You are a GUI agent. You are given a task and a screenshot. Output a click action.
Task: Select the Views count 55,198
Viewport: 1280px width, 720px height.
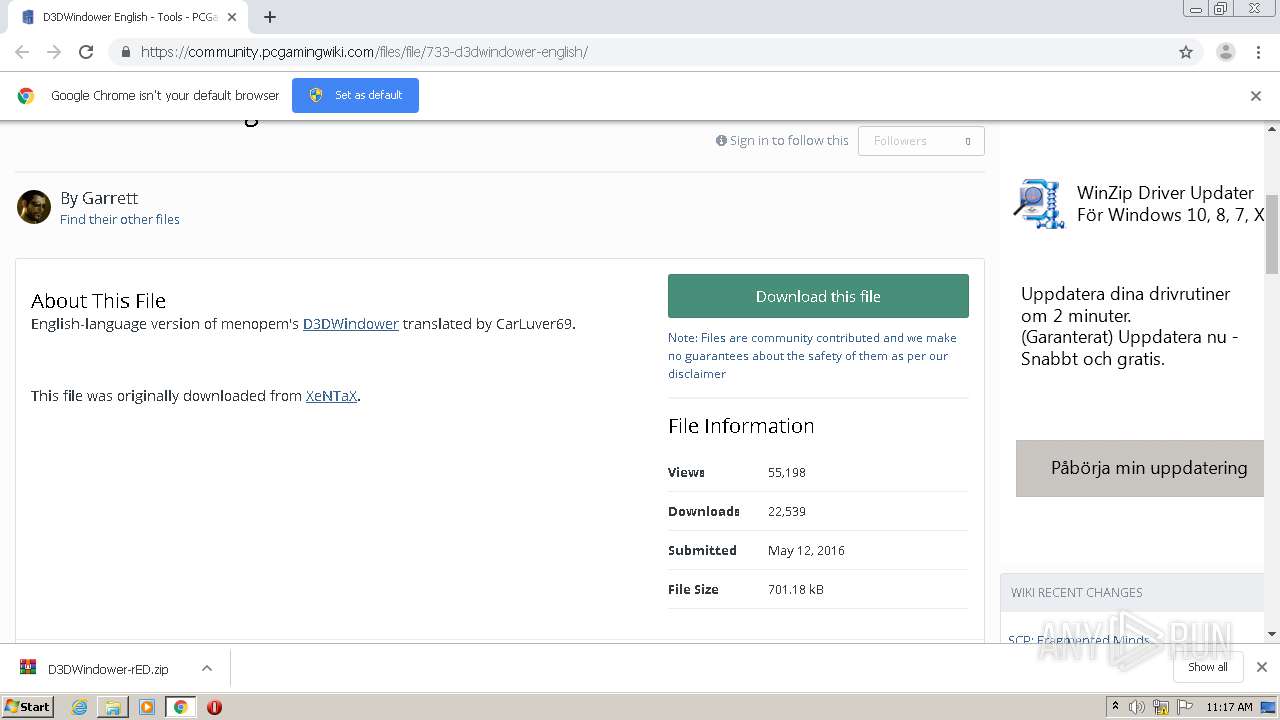(x=786, y=473)
